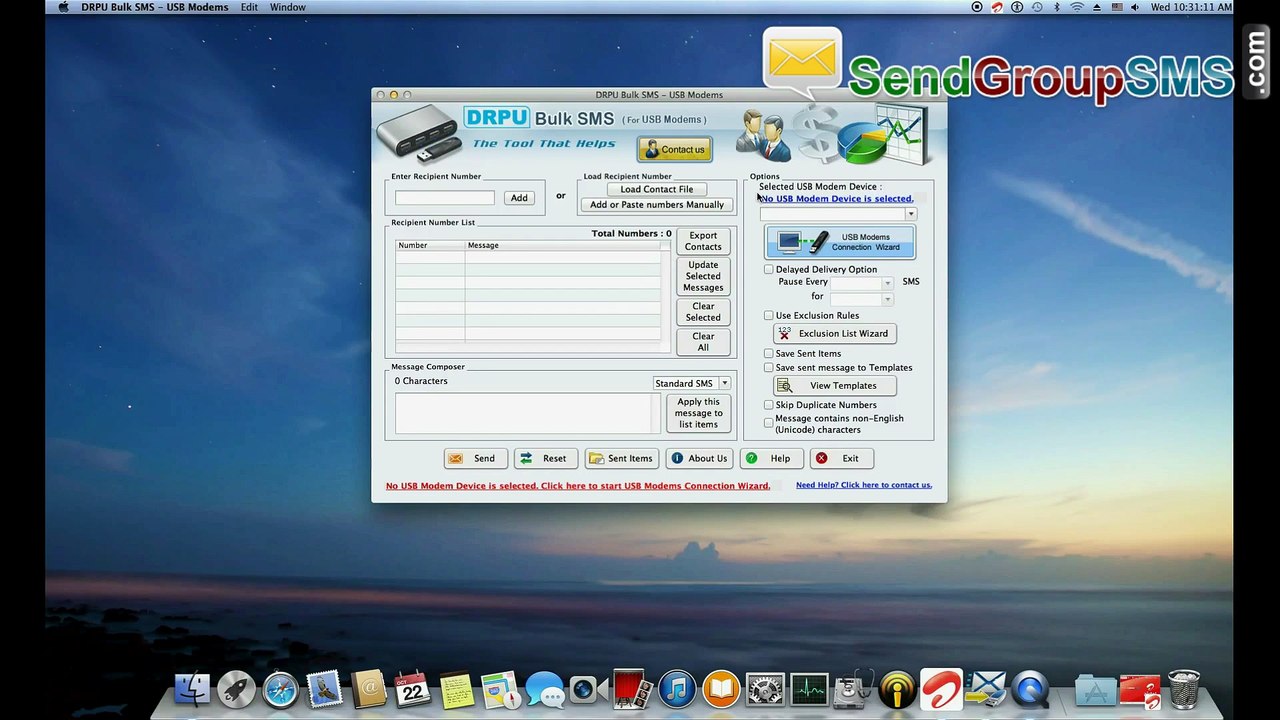Click the Bluetooth menu bar icon
The image size is (1280, 720).
click(x=1057, y=7)
